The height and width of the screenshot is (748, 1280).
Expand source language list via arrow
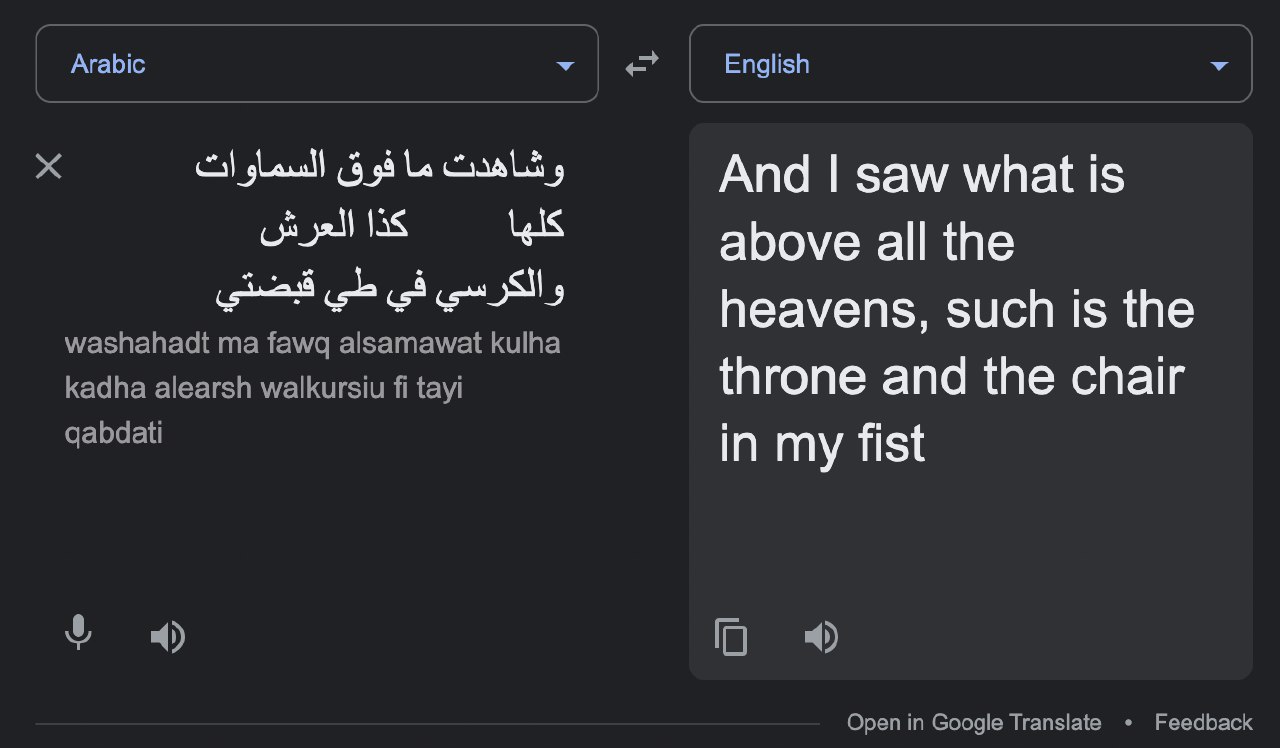[565, 66]
